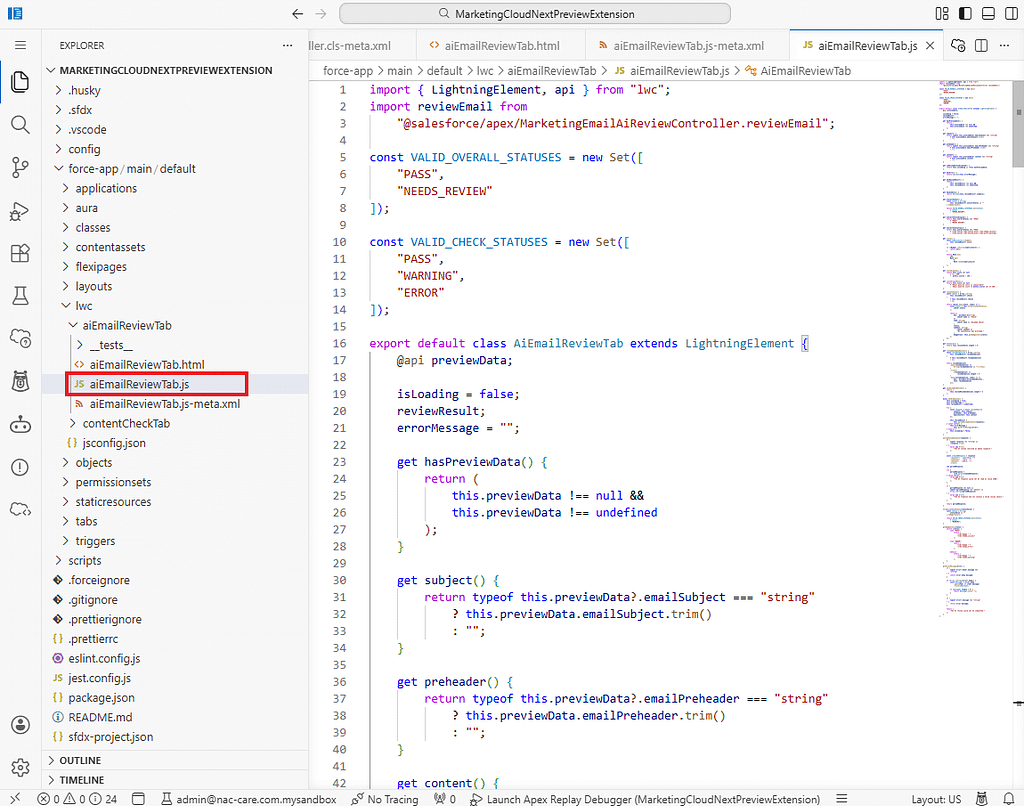Expand the contentCheckTab folder

126,423
